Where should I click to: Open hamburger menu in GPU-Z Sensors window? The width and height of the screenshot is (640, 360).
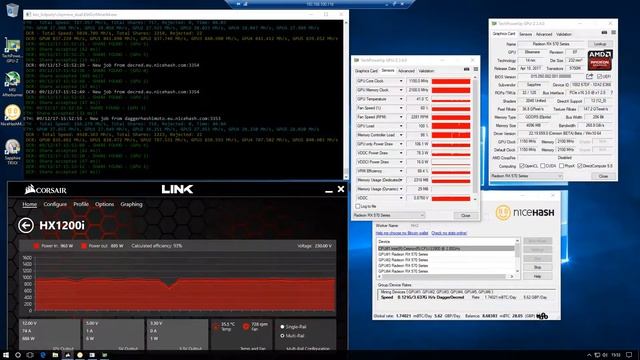pos(476,70)
